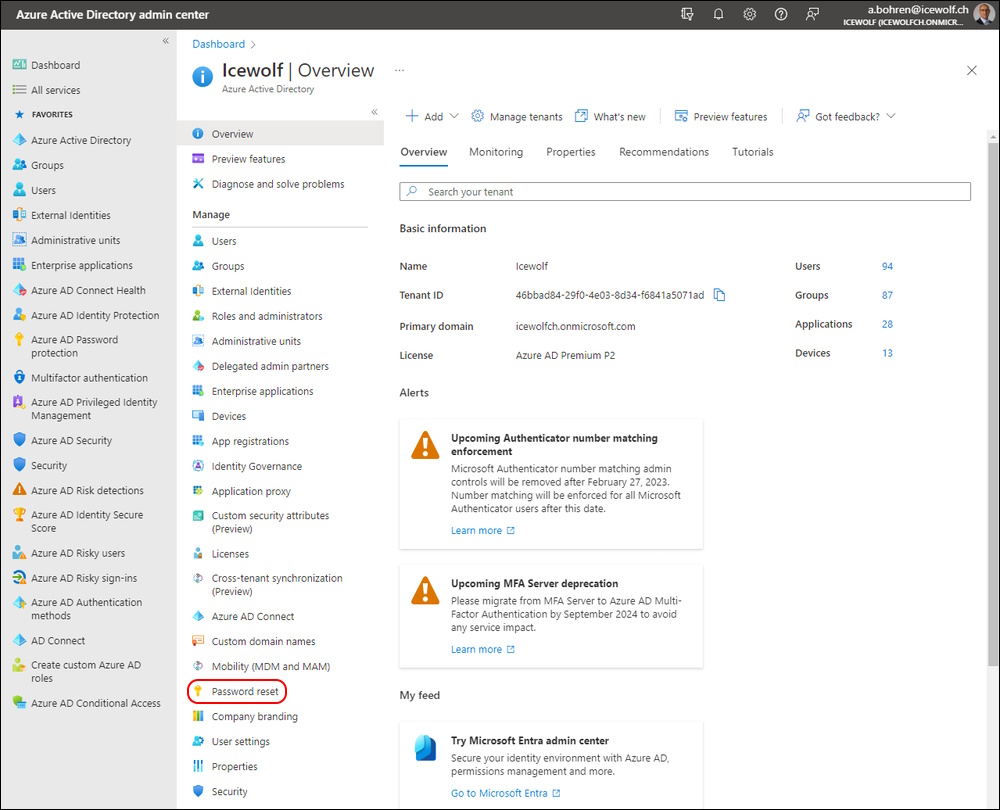Click Preview features in the toolbar
Image resolution: width=1000 pixels, height=810 pixels.
tap(721, 117)
